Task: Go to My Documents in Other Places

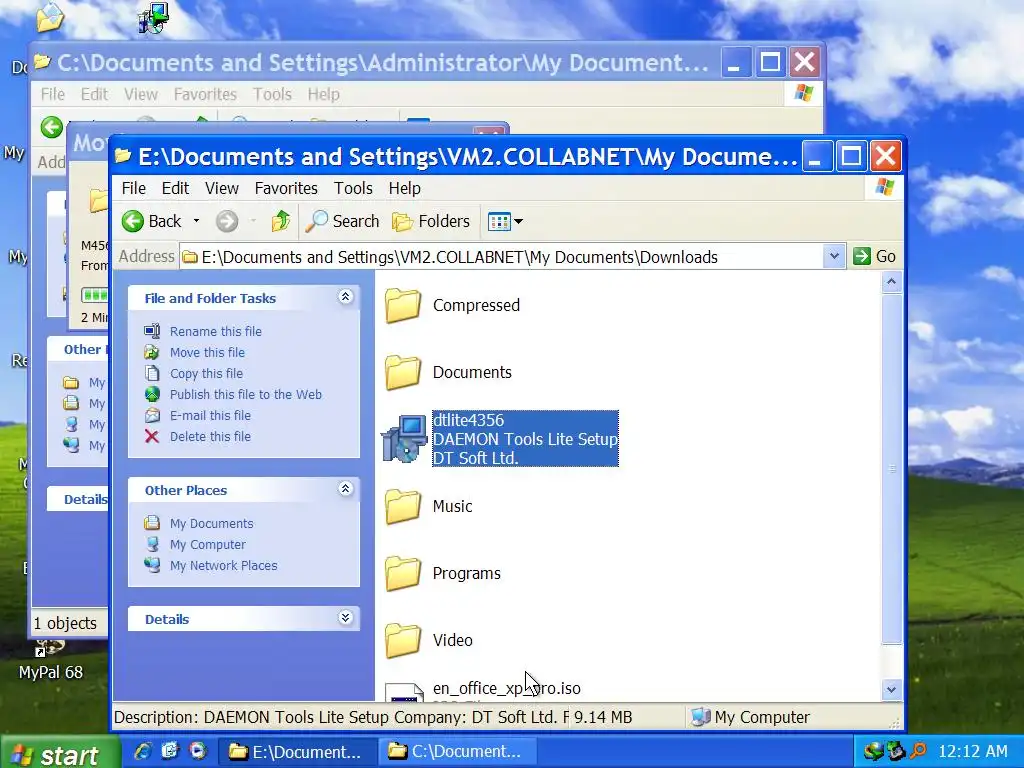Action: coord(211,523)
